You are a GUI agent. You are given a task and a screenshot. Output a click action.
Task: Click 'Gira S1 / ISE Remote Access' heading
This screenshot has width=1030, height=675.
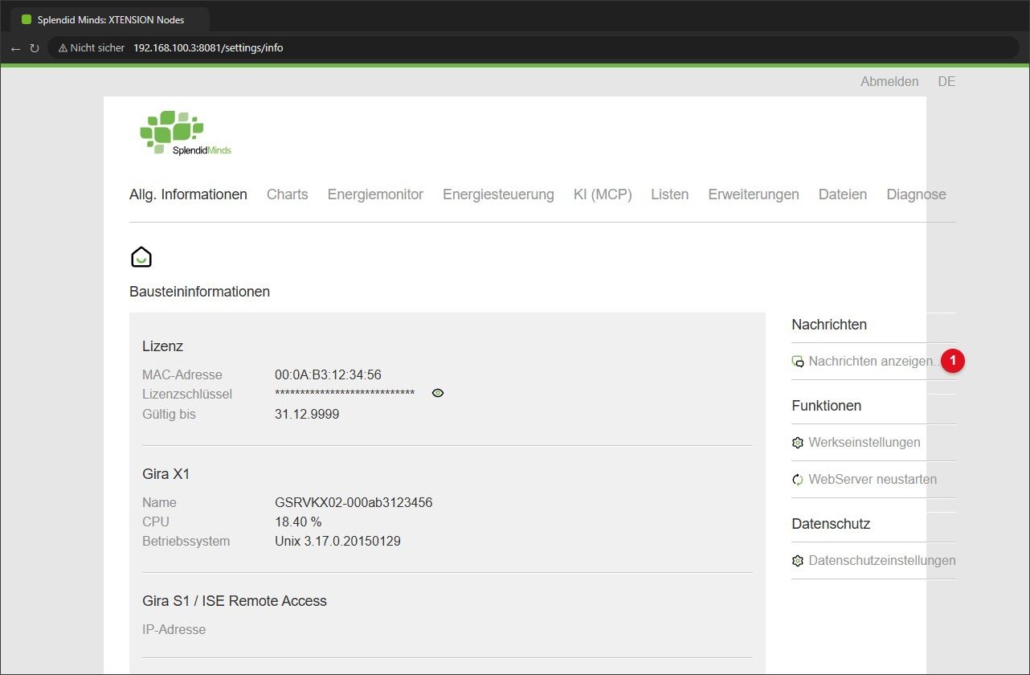pyautogui.click(x=234, y=601)
